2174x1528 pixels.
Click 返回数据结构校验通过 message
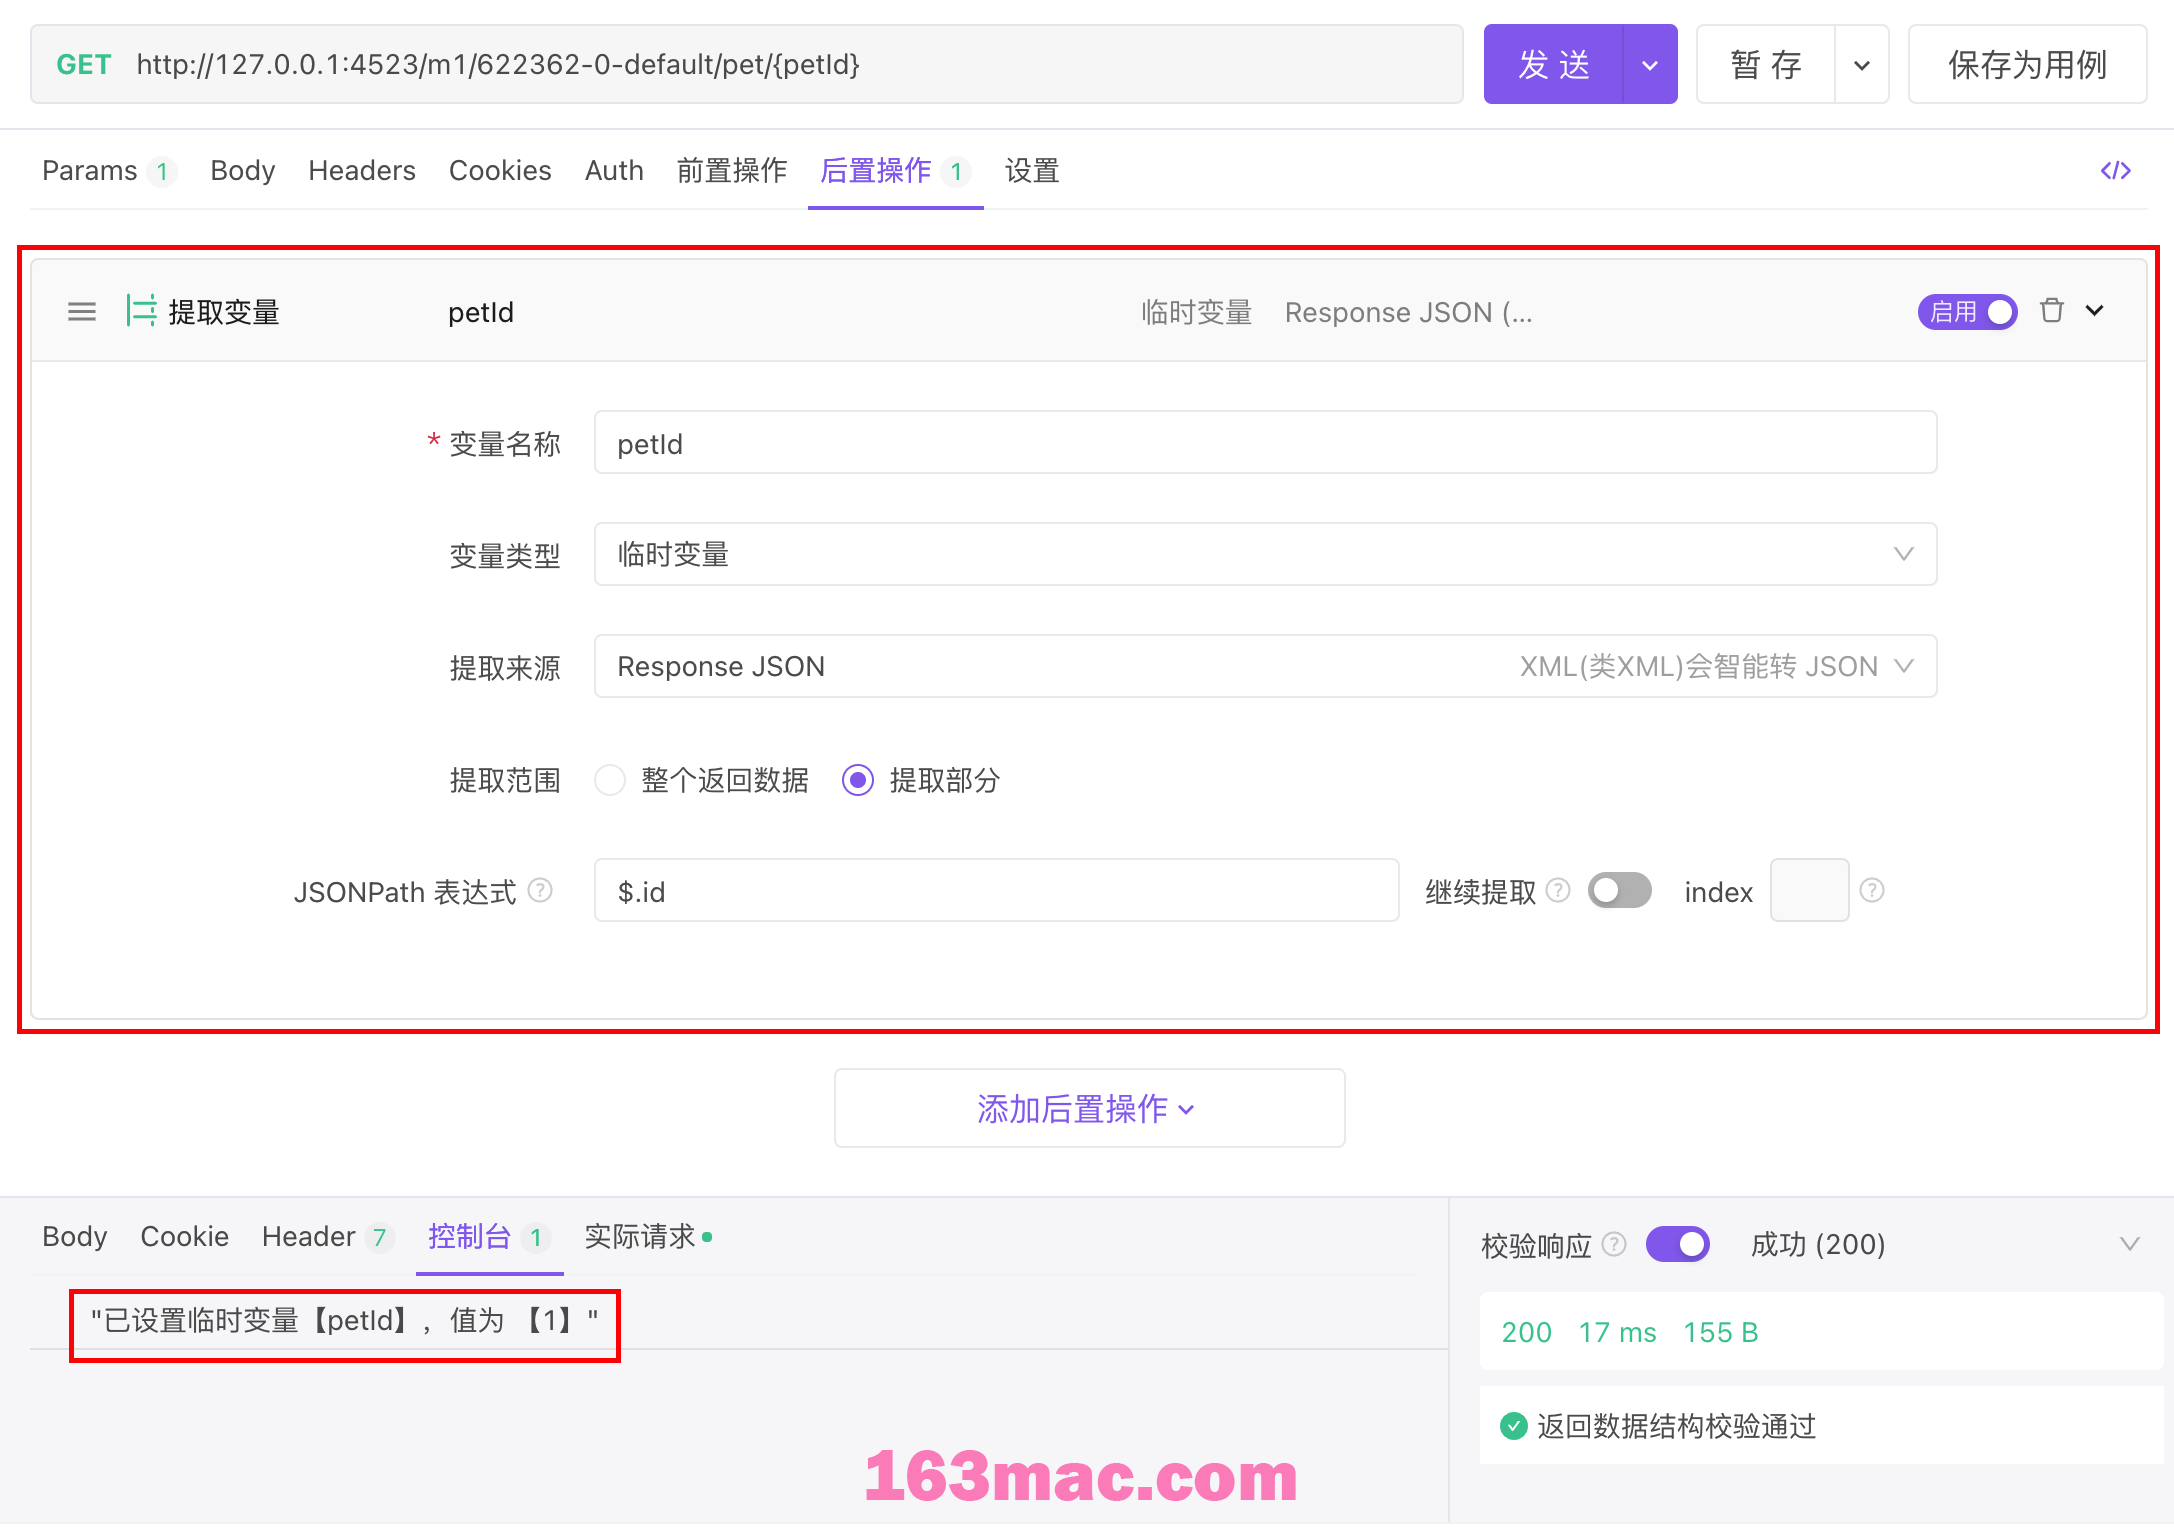1676,1426
